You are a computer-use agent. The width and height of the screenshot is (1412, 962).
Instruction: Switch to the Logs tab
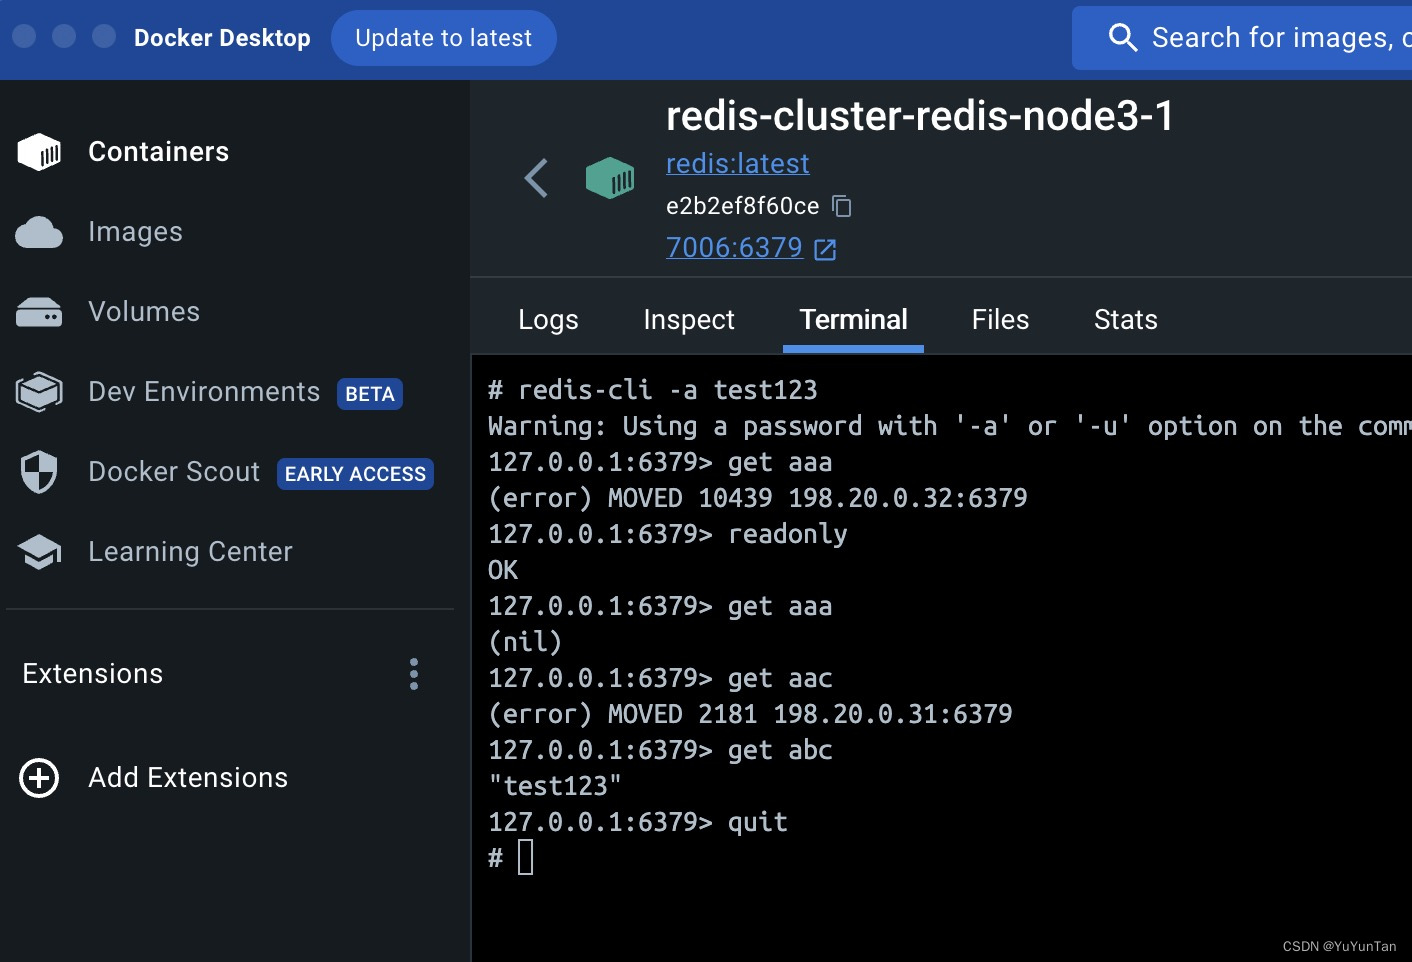[548, 320]
